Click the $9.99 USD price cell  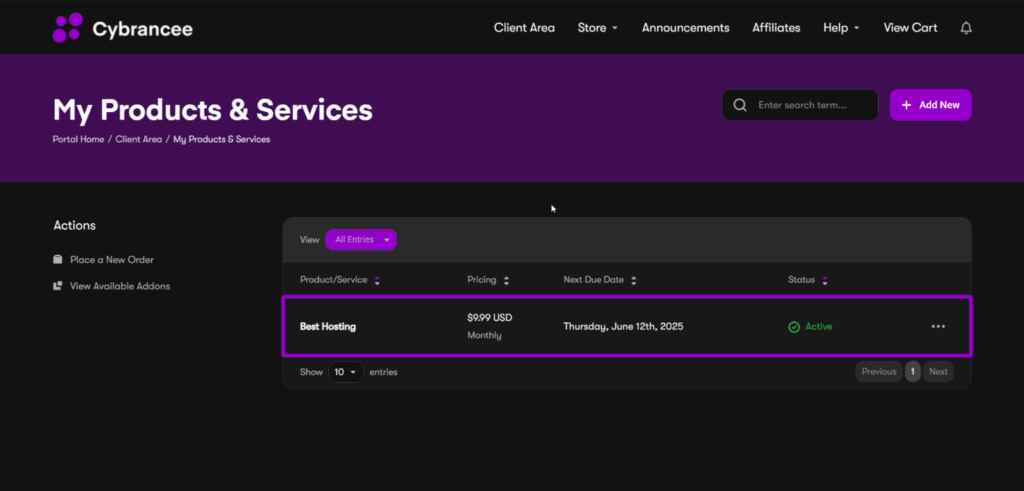pos(490,318)
